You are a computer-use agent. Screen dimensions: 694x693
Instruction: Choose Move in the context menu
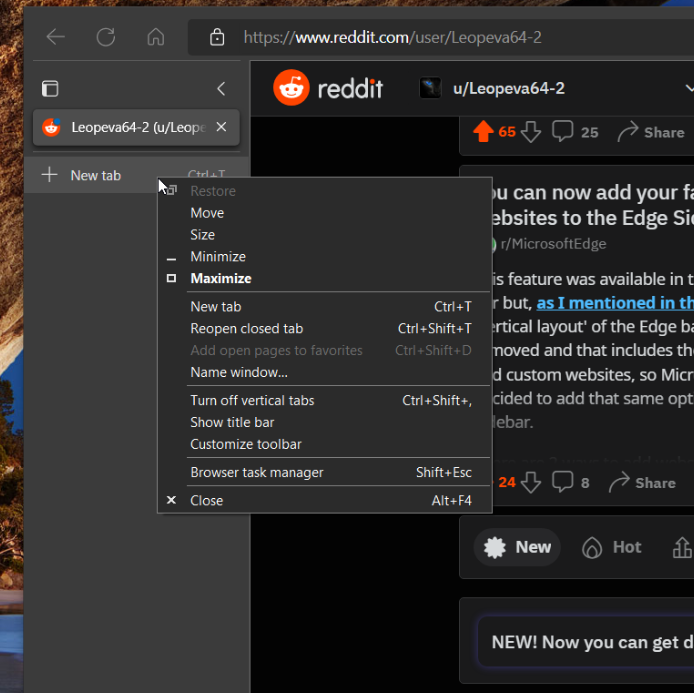click(324, 213)
